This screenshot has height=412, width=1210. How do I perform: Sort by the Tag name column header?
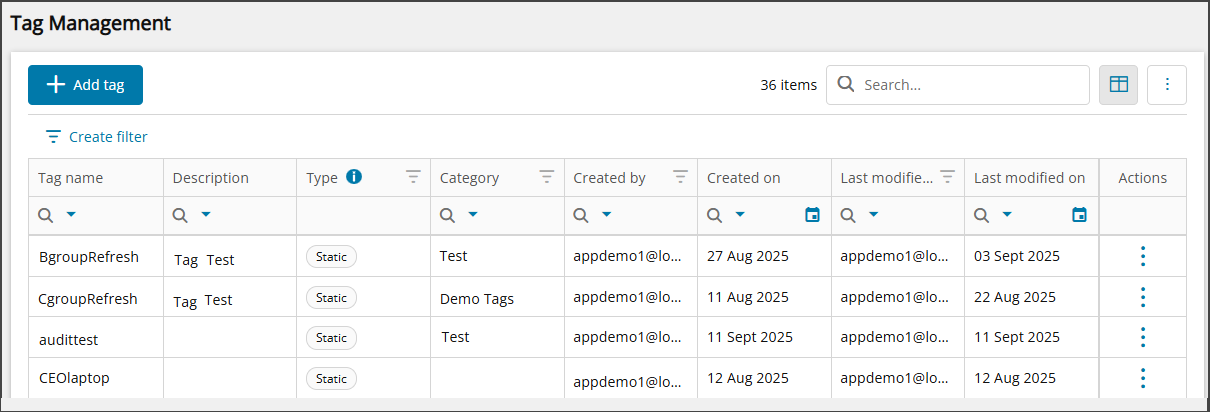tap(71, 178)
